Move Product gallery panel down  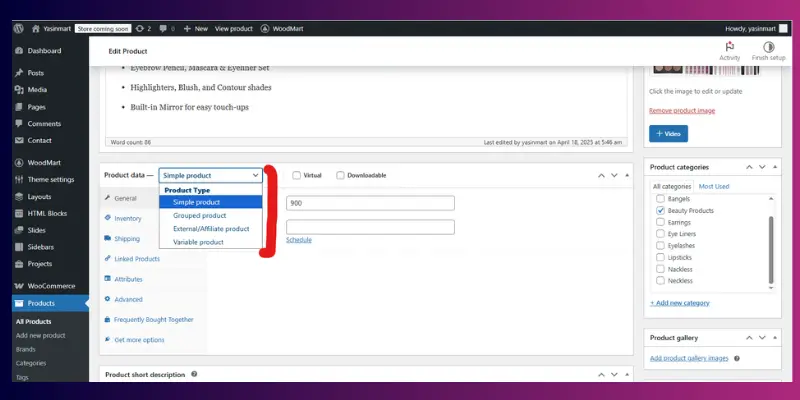point(762,338)
